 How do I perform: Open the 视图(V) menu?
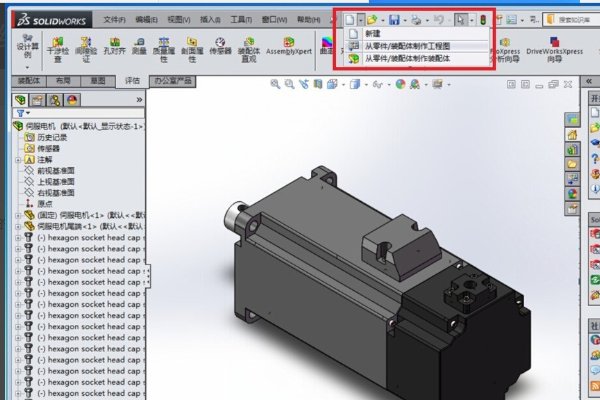[179, 19]
